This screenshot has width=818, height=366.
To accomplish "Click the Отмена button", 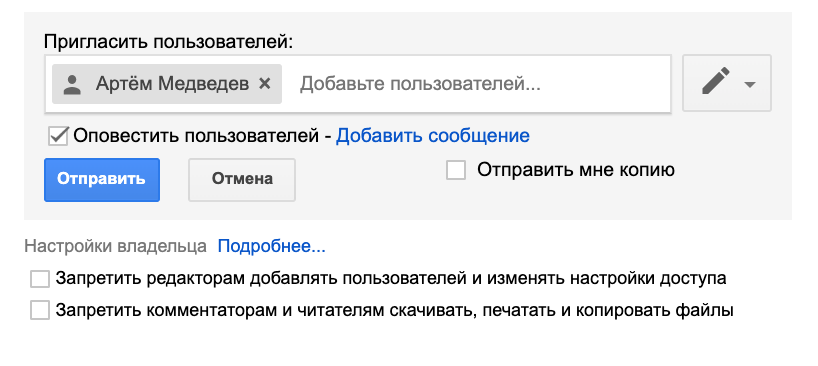I will coord(242,179).
